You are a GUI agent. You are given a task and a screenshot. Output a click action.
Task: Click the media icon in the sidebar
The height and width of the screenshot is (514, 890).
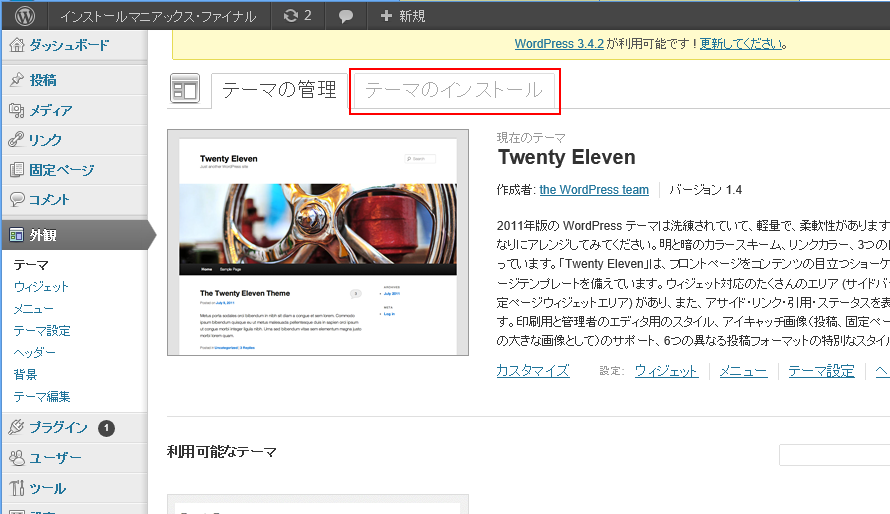pyautogui.click(x=17, y=110)
